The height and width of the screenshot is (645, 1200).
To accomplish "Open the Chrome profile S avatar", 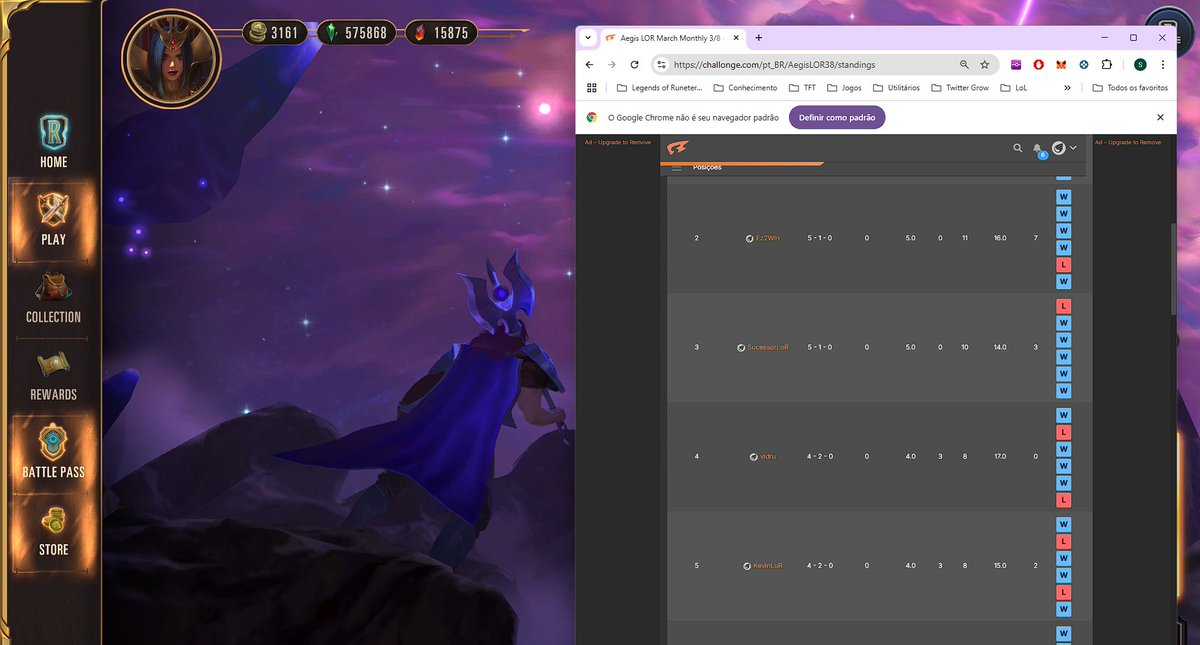I will click(1140, 64).
